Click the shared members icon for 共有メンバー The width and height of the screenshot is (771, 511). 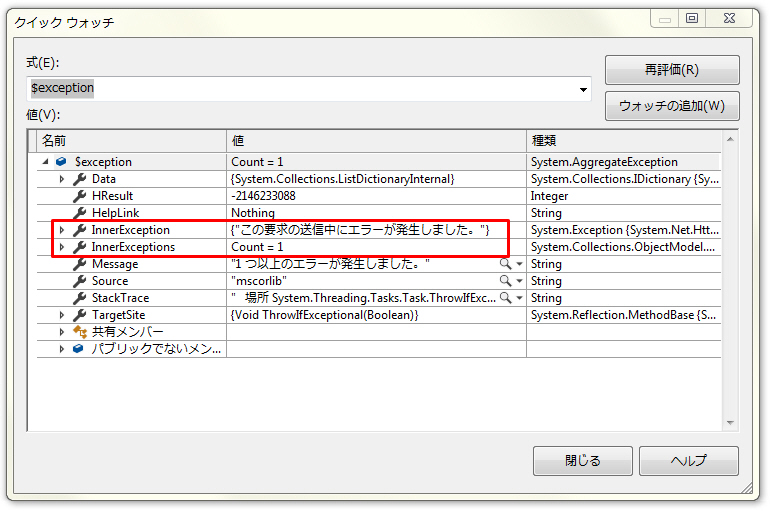coord(80,332)
